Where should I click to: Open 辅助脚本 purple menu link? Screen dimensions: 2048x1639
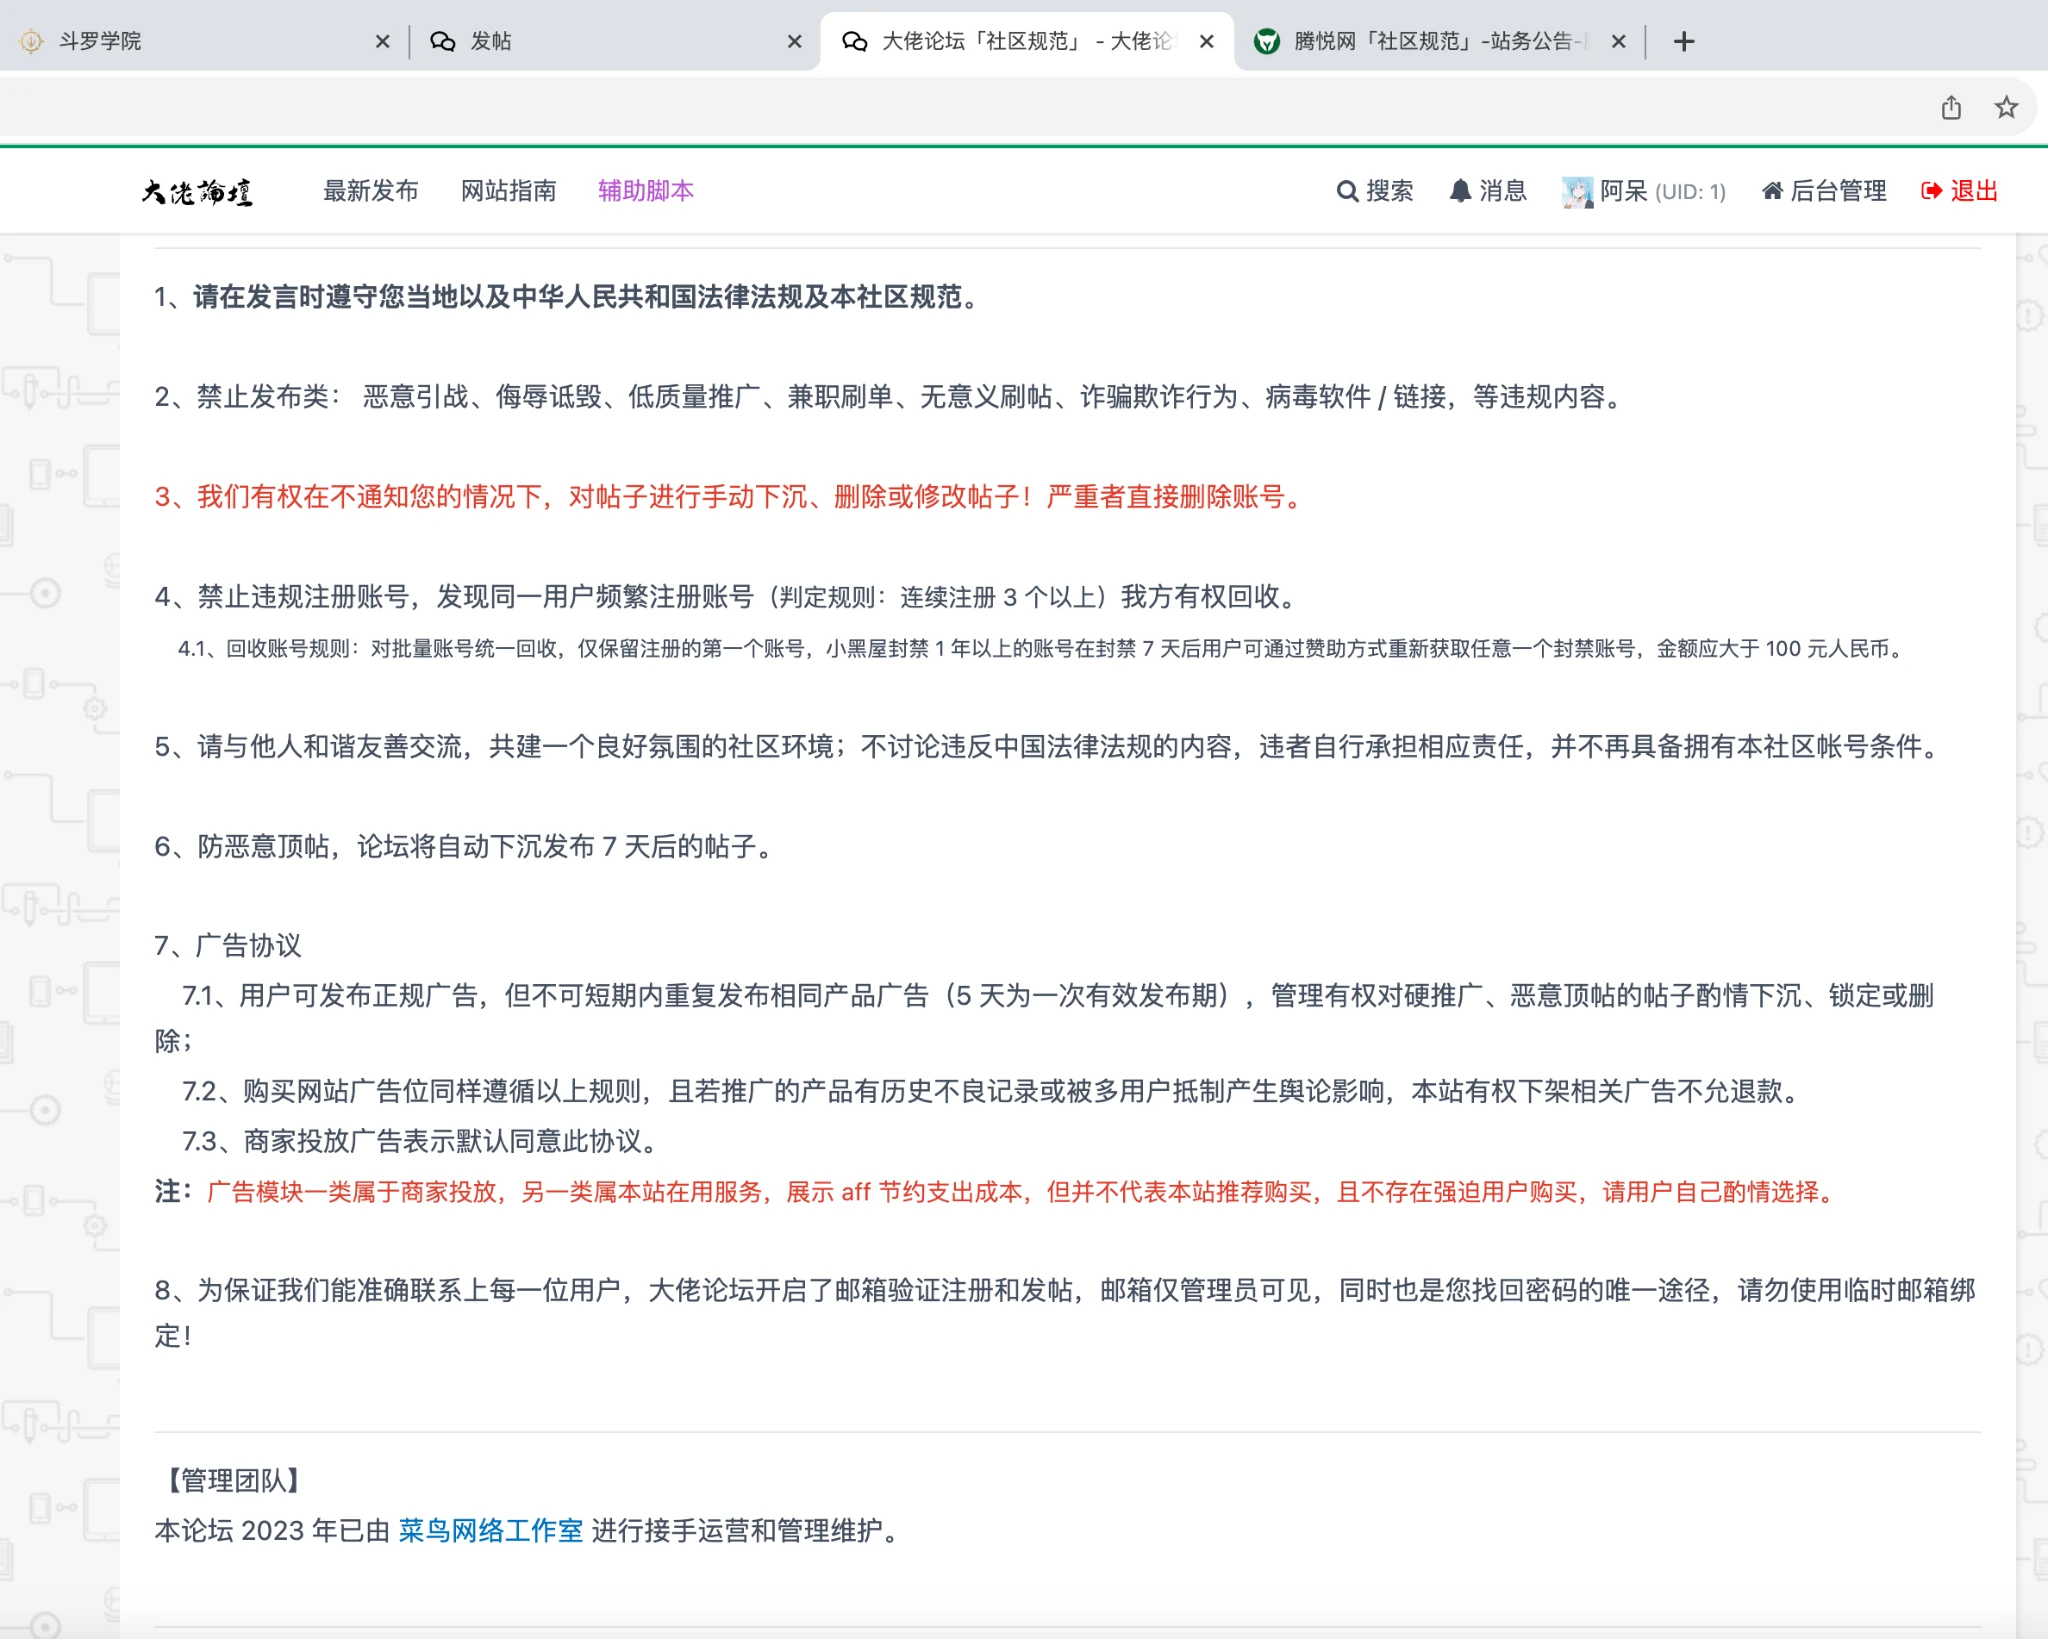[x=645, y=191]
